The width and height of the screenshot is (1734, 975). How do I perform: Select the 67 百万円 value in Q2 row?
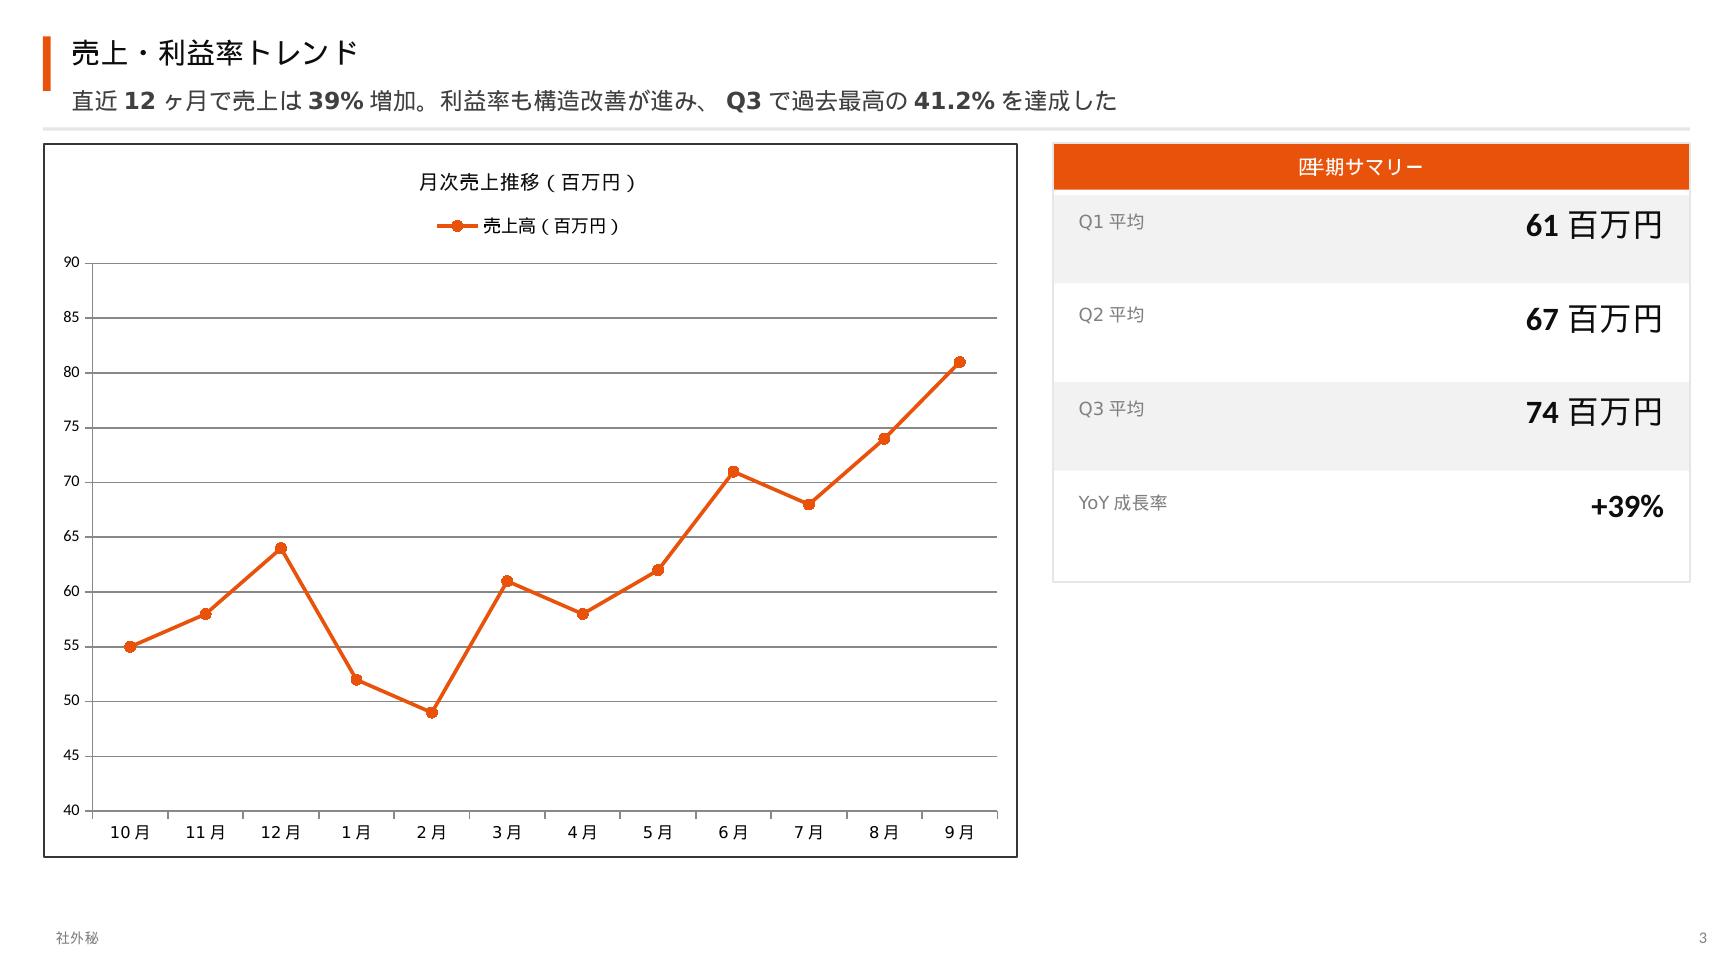coord(1593,319)
